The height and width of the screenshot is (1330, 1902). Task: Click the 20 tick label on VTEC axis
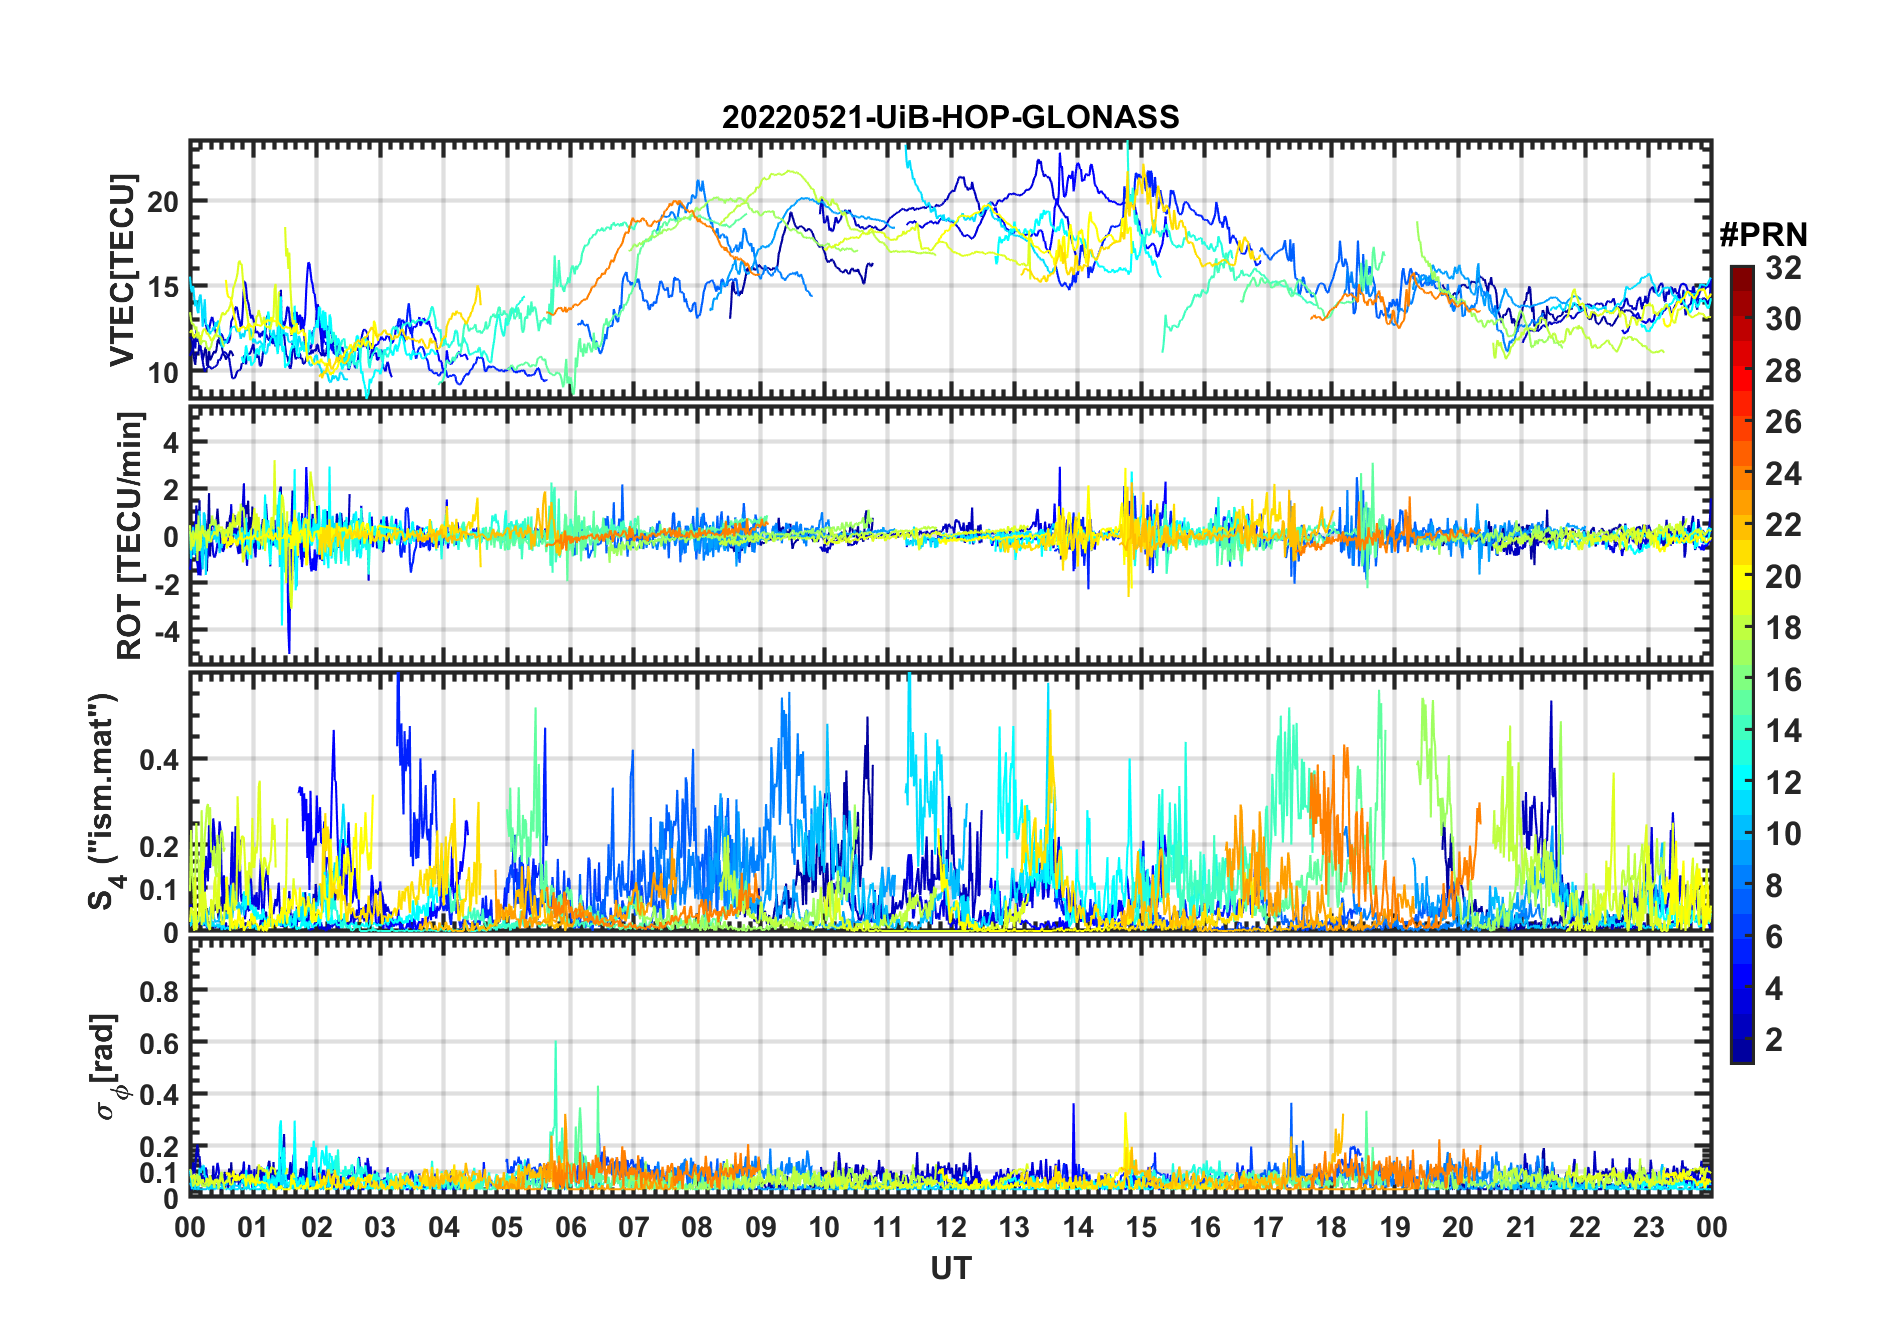click(163, 201)
